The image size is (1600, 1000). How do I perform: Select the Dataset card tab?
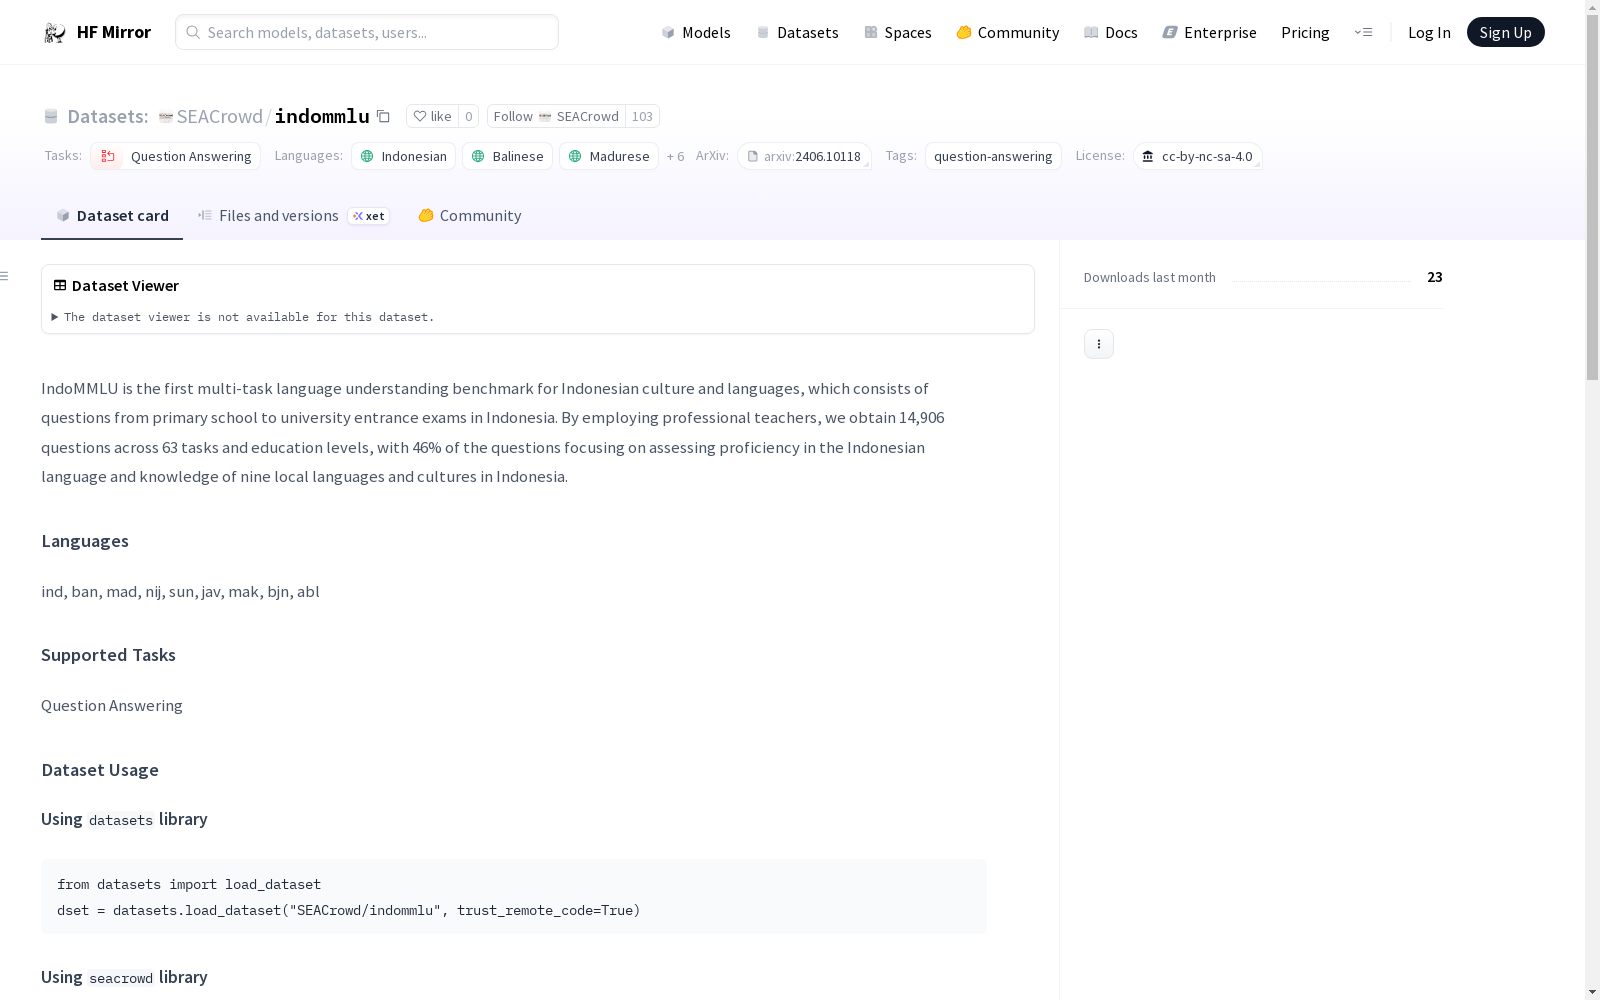click(x=112, y=216)
